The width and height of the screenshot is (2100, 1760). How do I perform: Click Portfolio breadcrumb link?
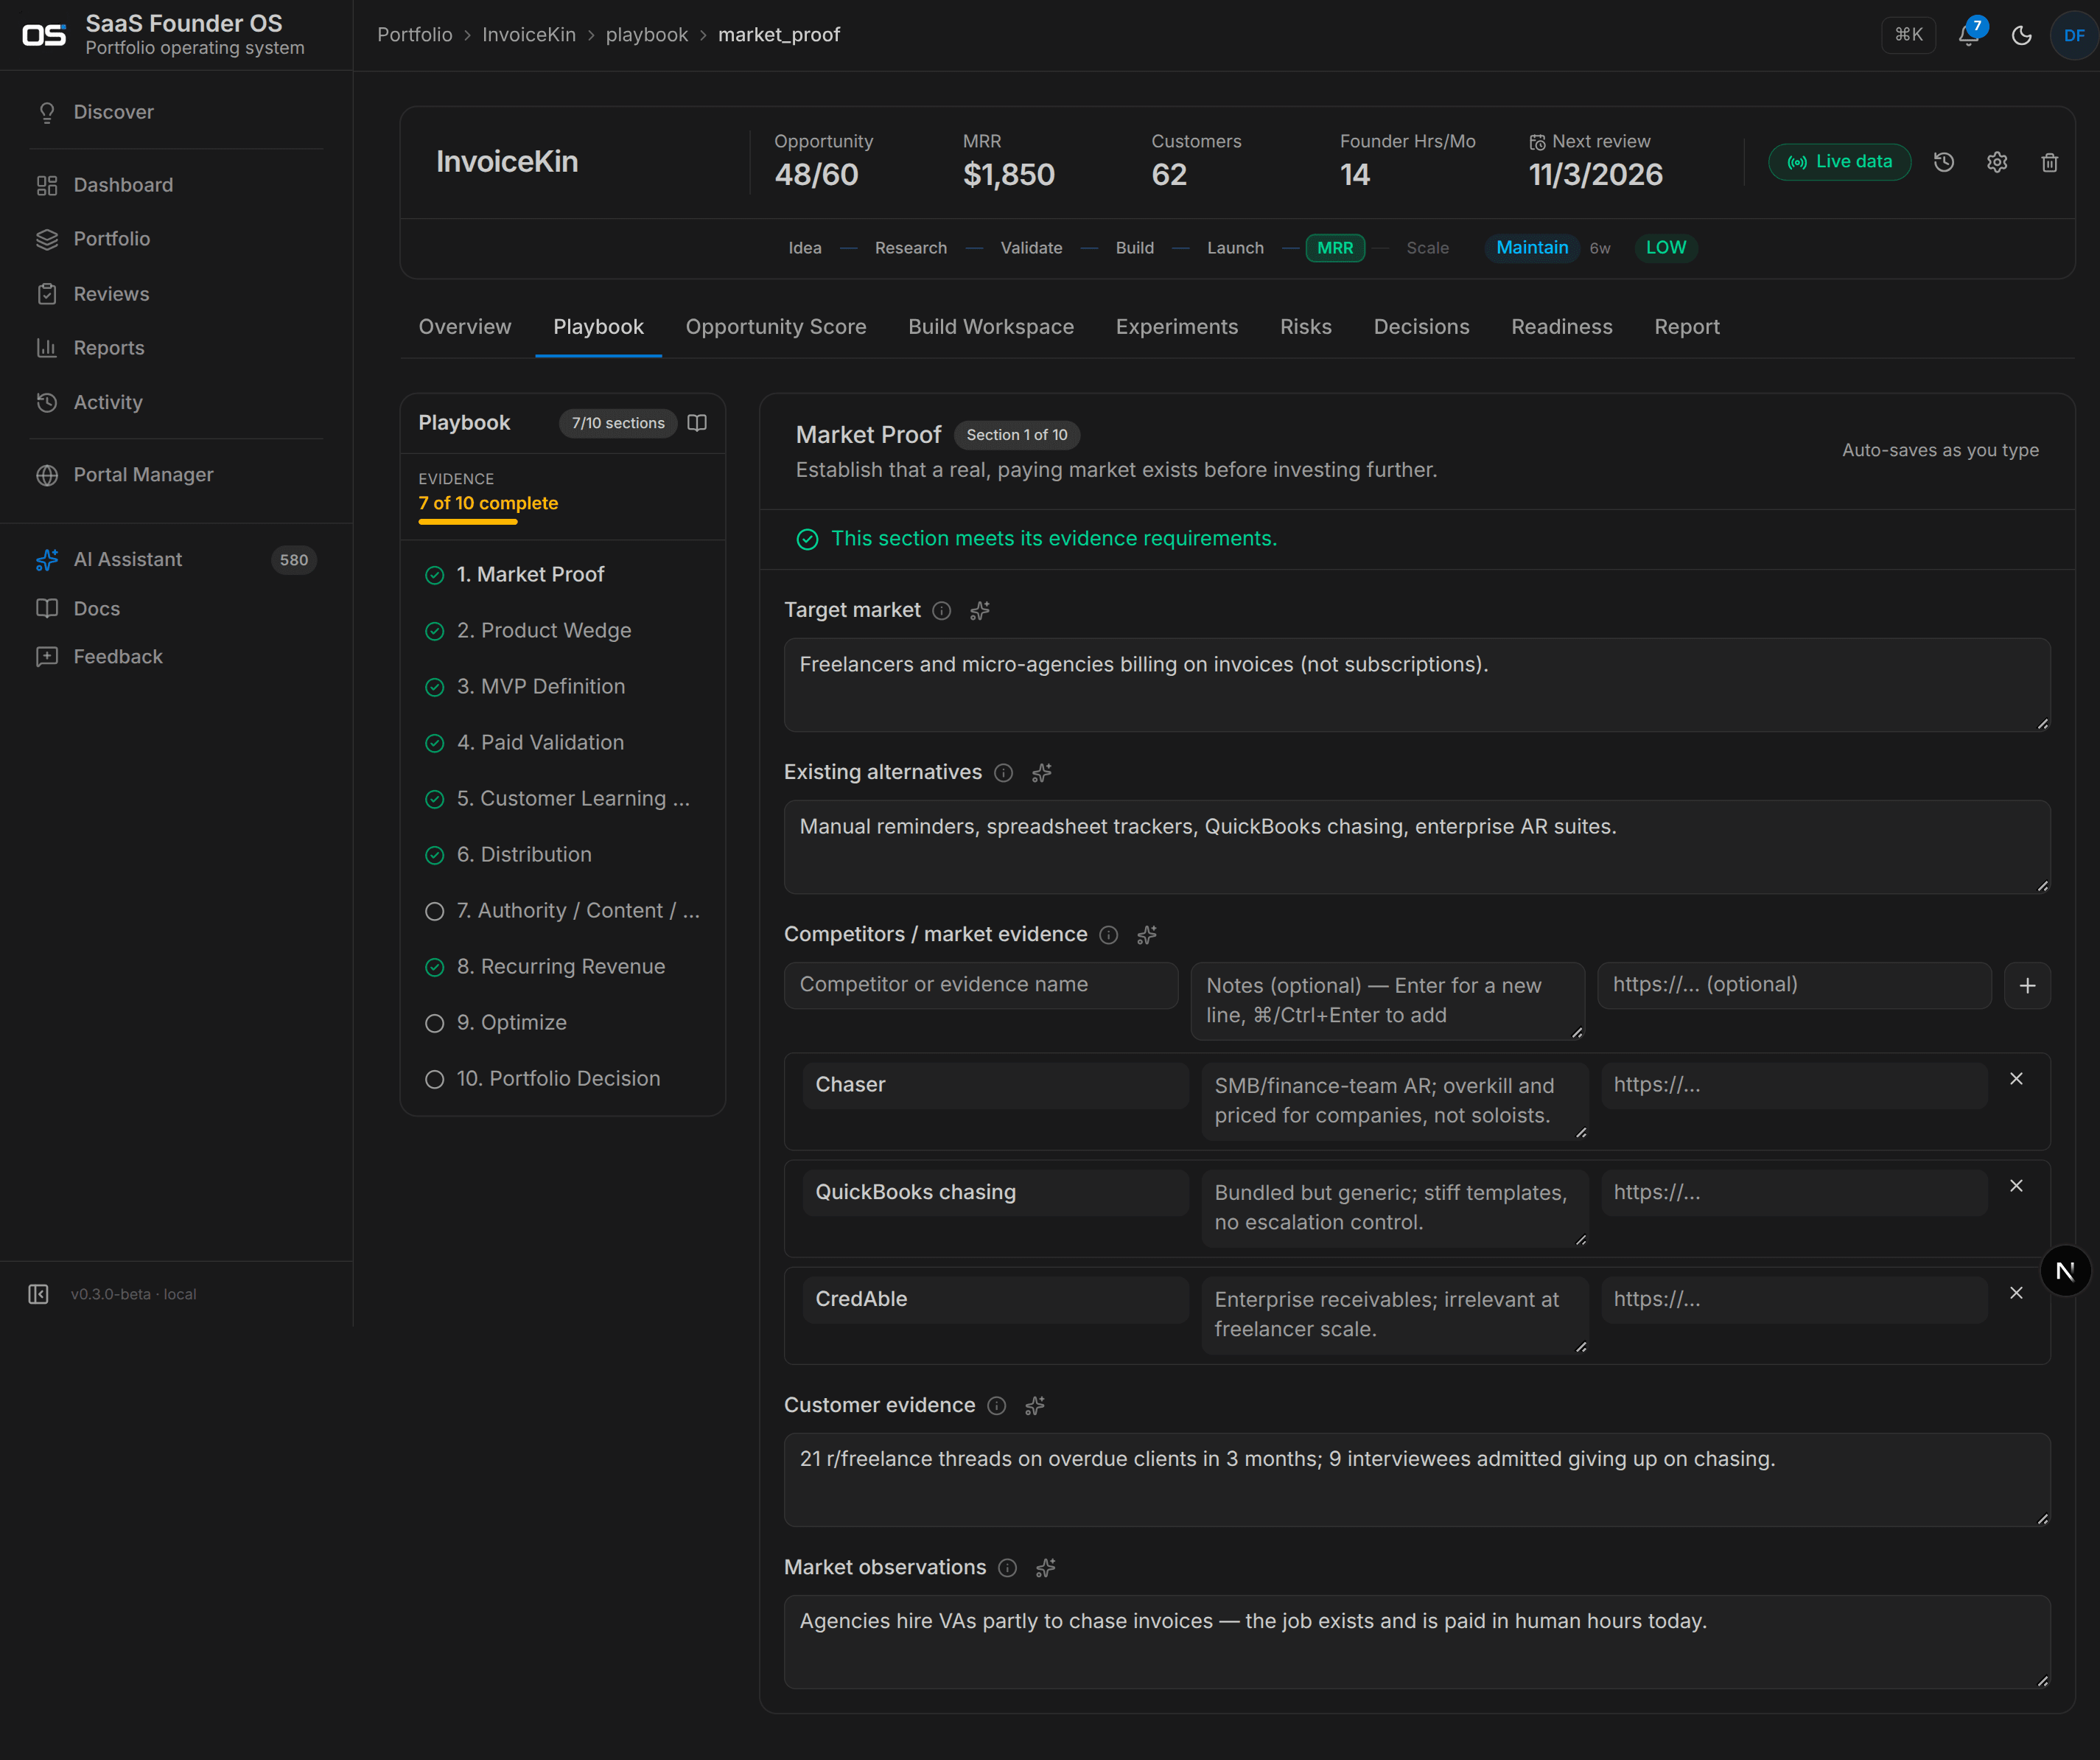tap(414, 35)
